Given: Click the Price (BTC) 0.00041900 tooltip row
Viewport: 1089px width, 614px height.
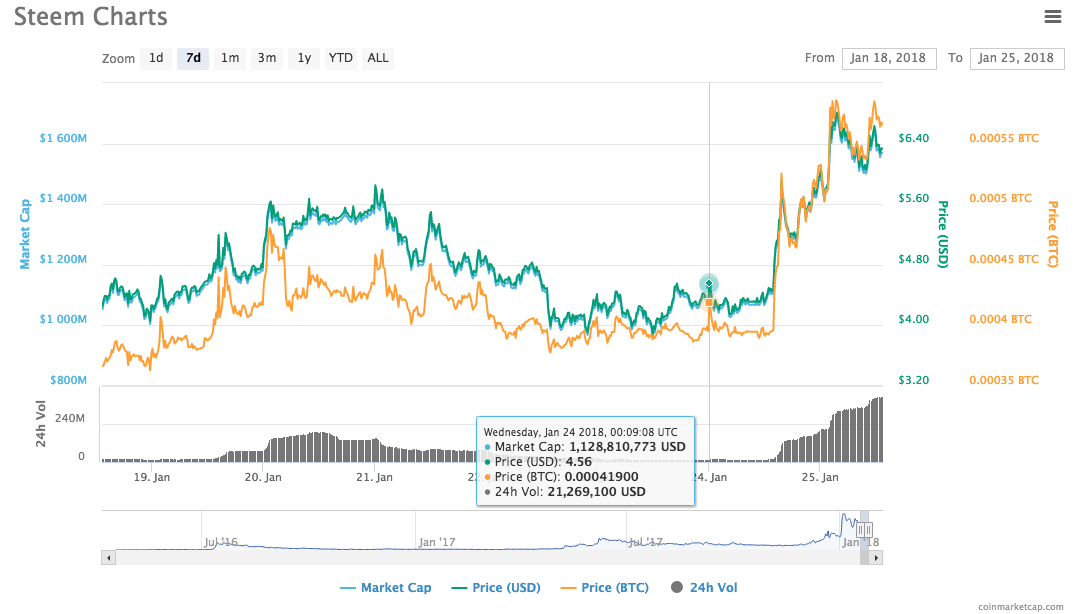Looking at the screenshot, I should [561, 476].
